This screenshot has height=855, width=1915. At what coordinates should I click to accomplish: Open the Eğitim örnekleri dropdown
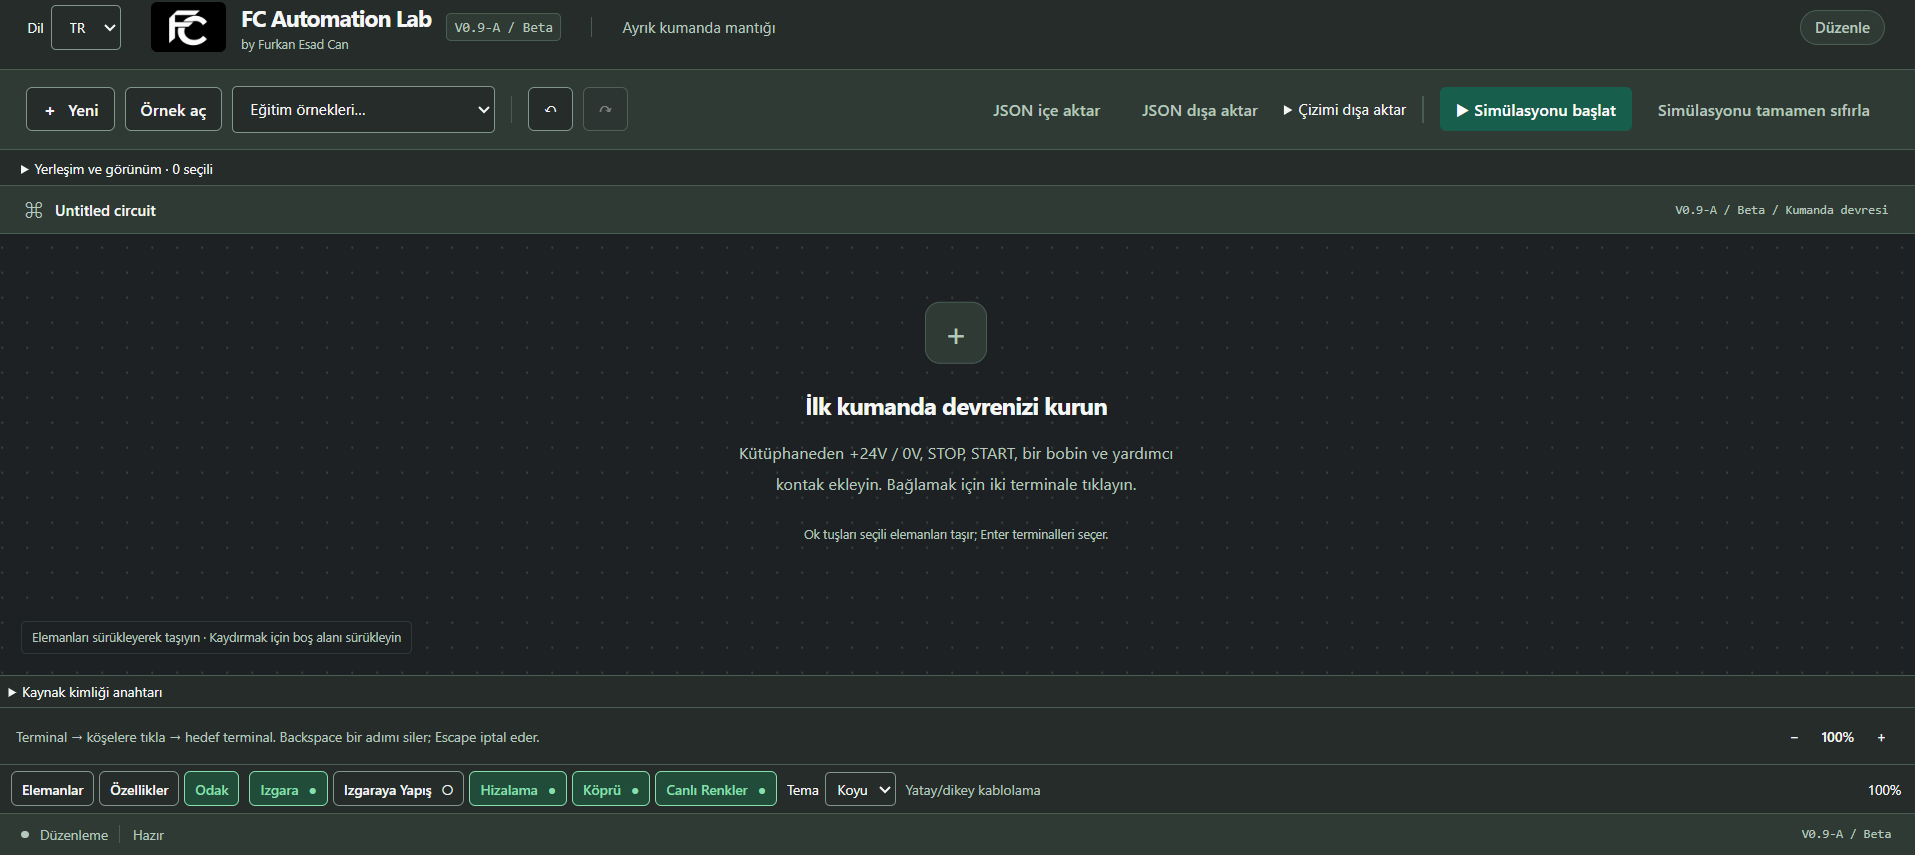(364, 109)
